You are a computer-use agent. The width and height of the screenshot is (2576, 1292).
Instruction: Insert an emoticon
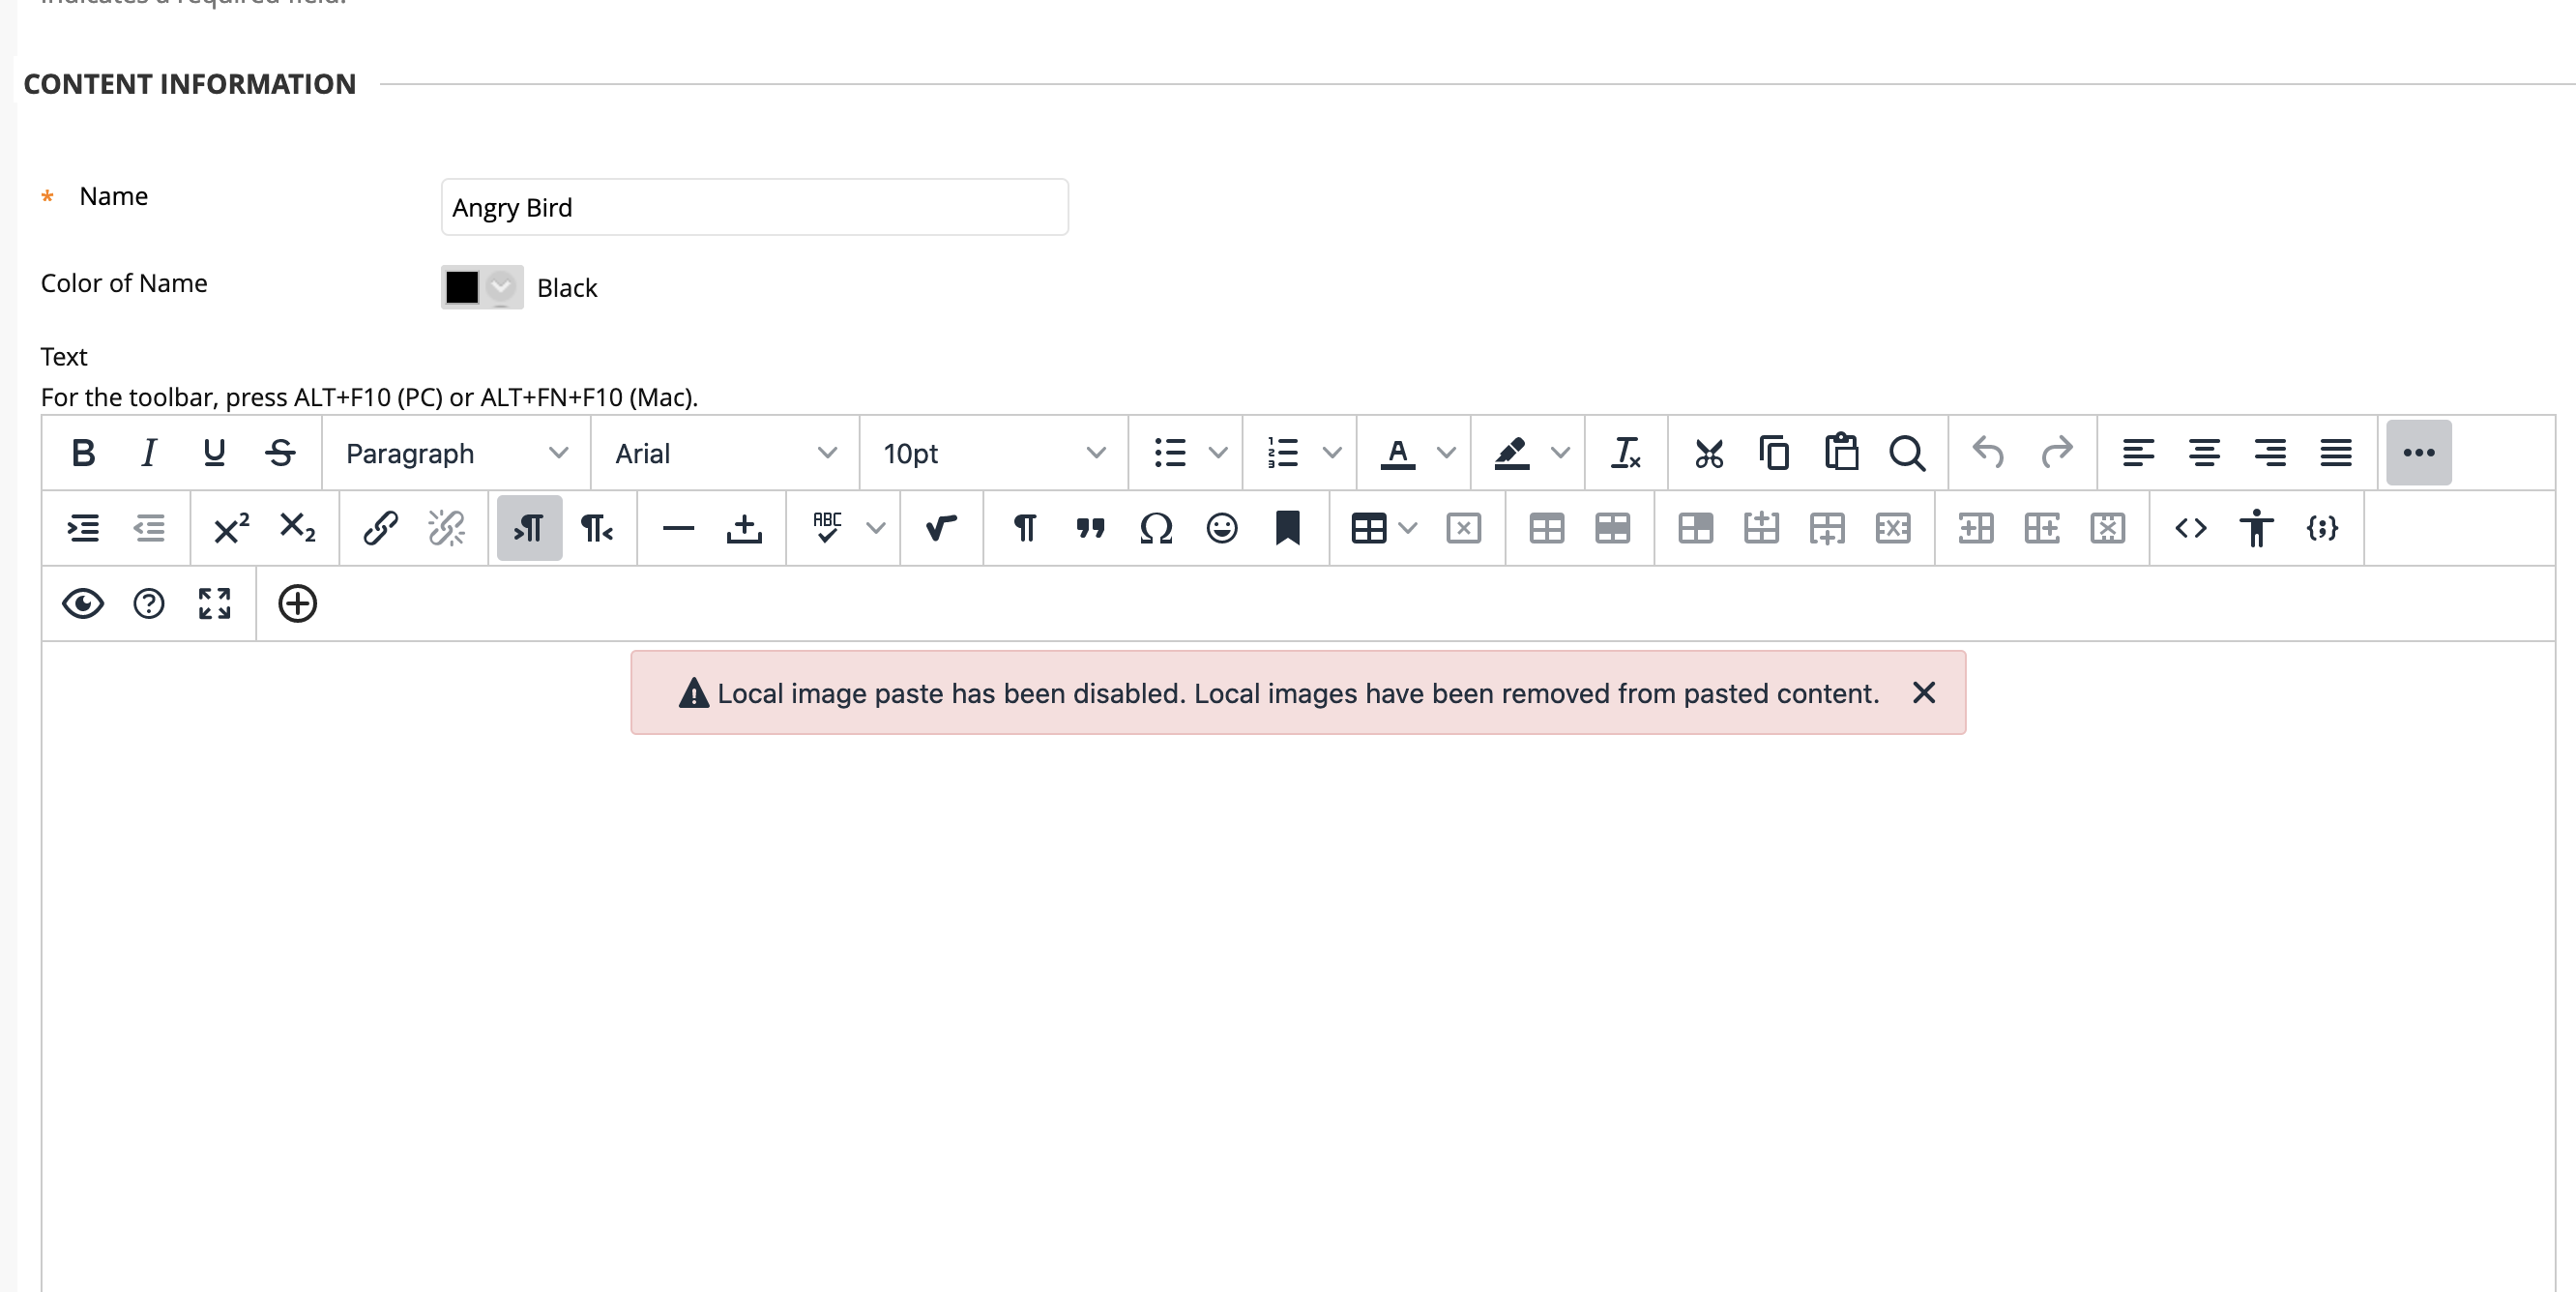click(1222, 528)
